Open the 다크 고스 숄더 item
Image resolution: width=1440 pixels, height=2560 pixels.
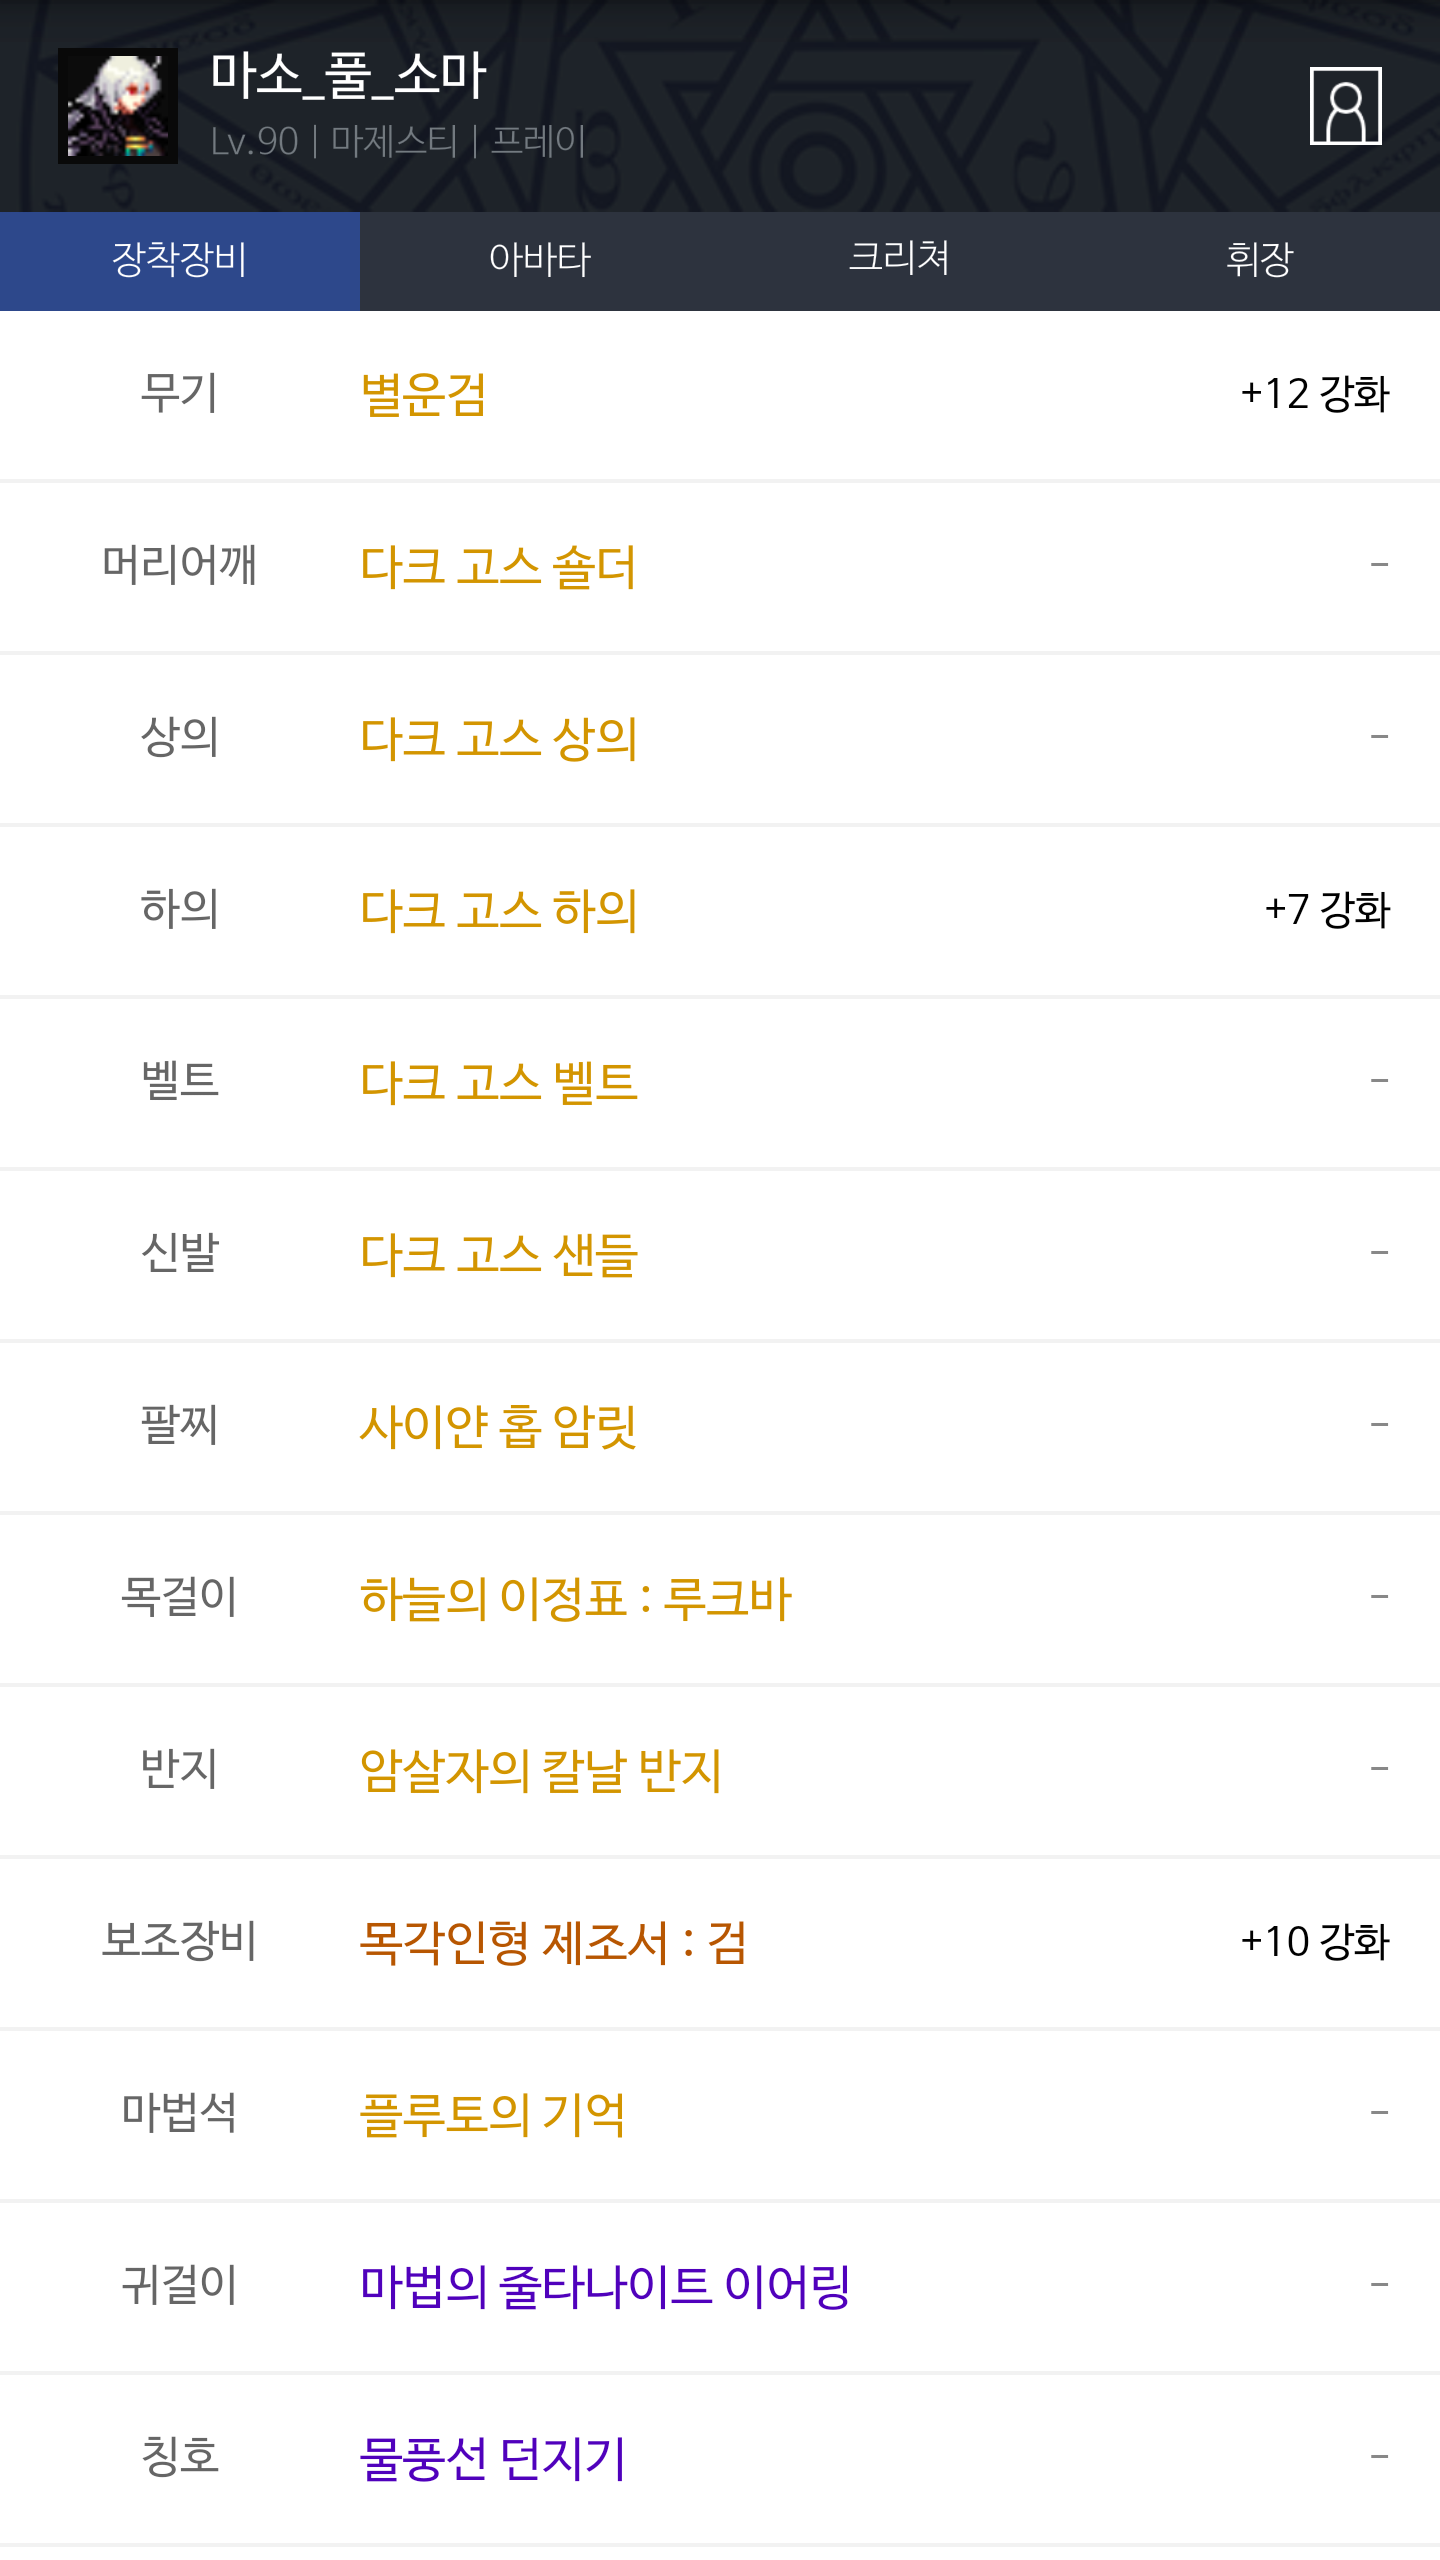coord(498,566)
